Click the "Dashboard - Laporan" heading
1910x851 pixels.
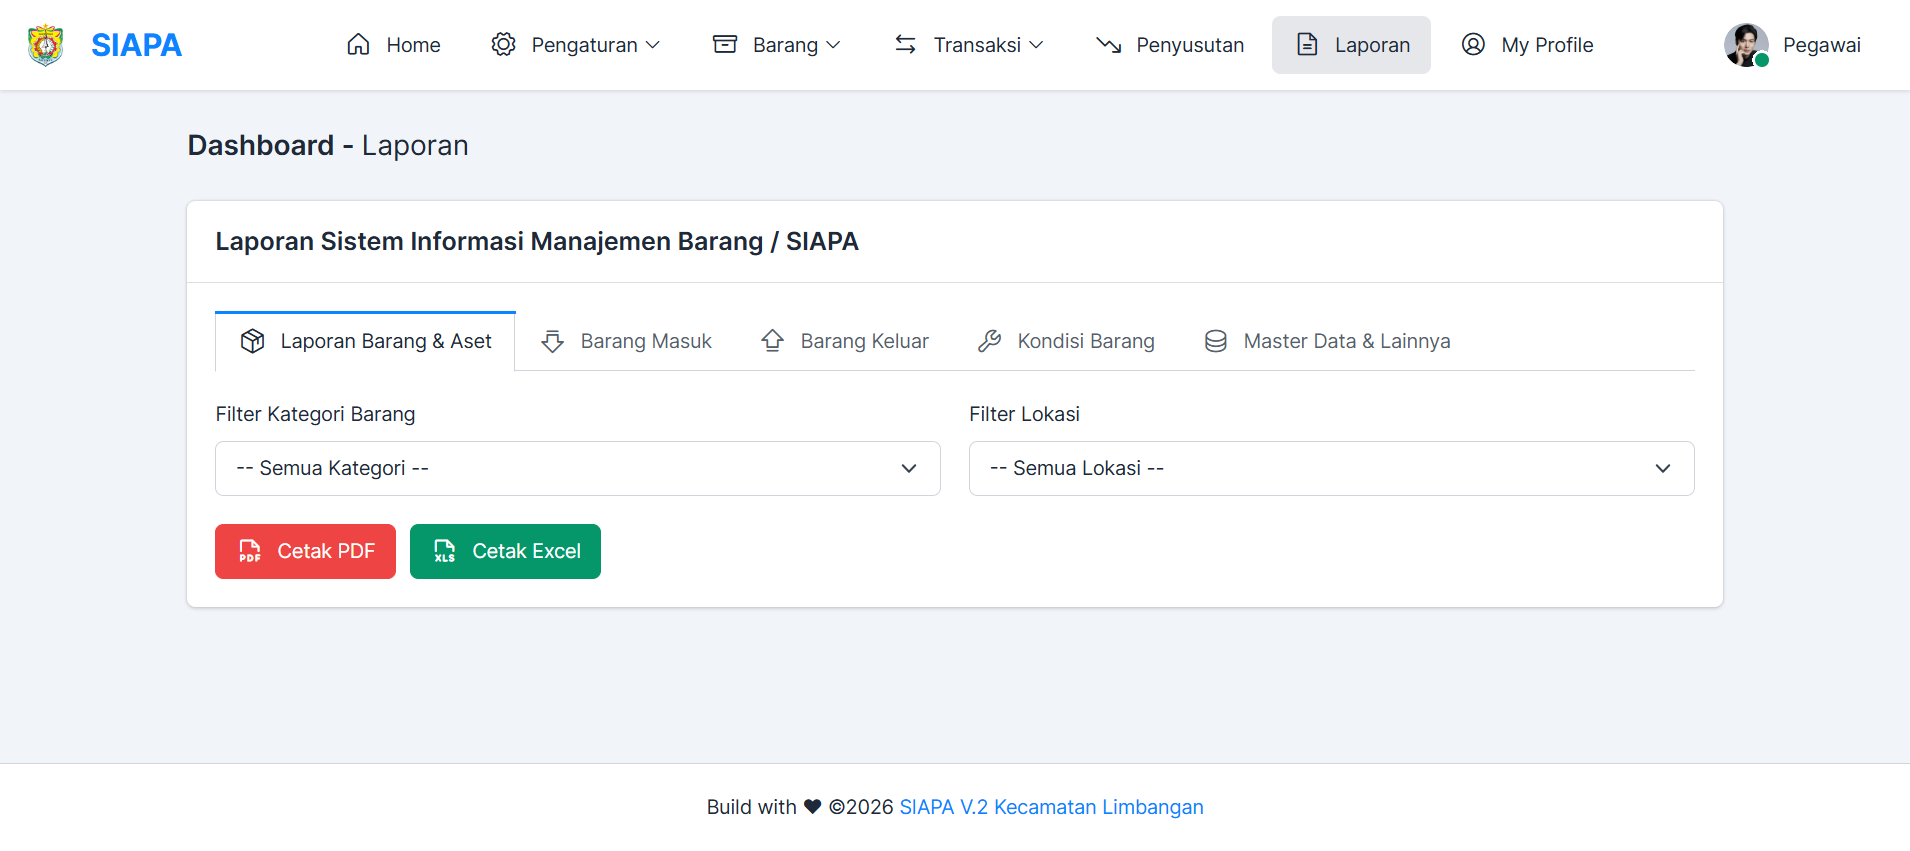328,146
